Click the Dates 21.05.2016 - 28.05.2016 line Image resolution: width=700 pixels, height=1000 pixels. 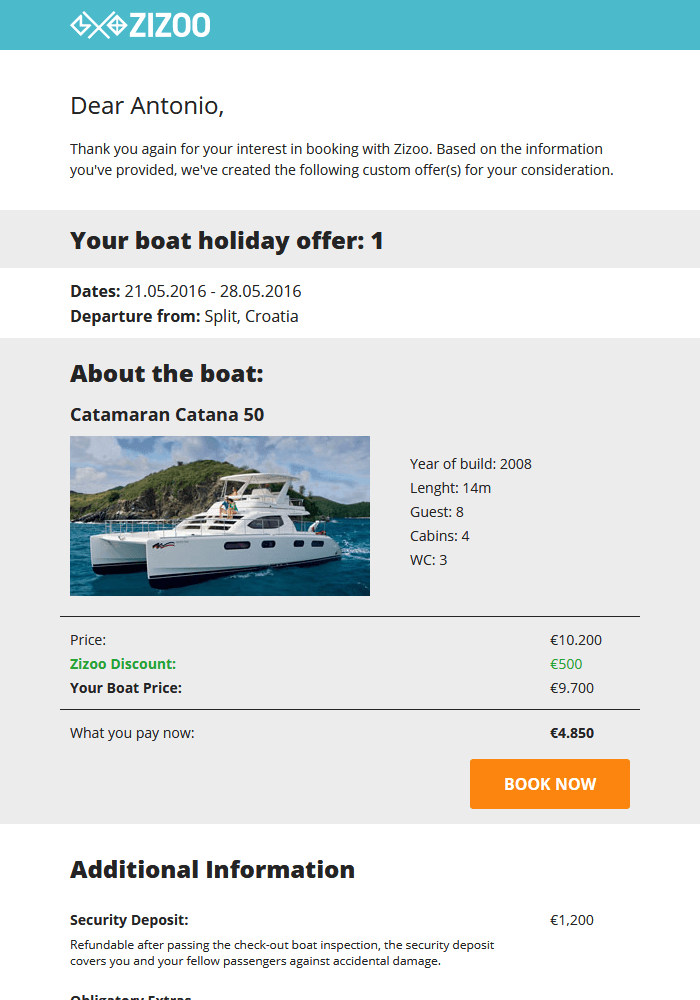[x=186, y=292]
